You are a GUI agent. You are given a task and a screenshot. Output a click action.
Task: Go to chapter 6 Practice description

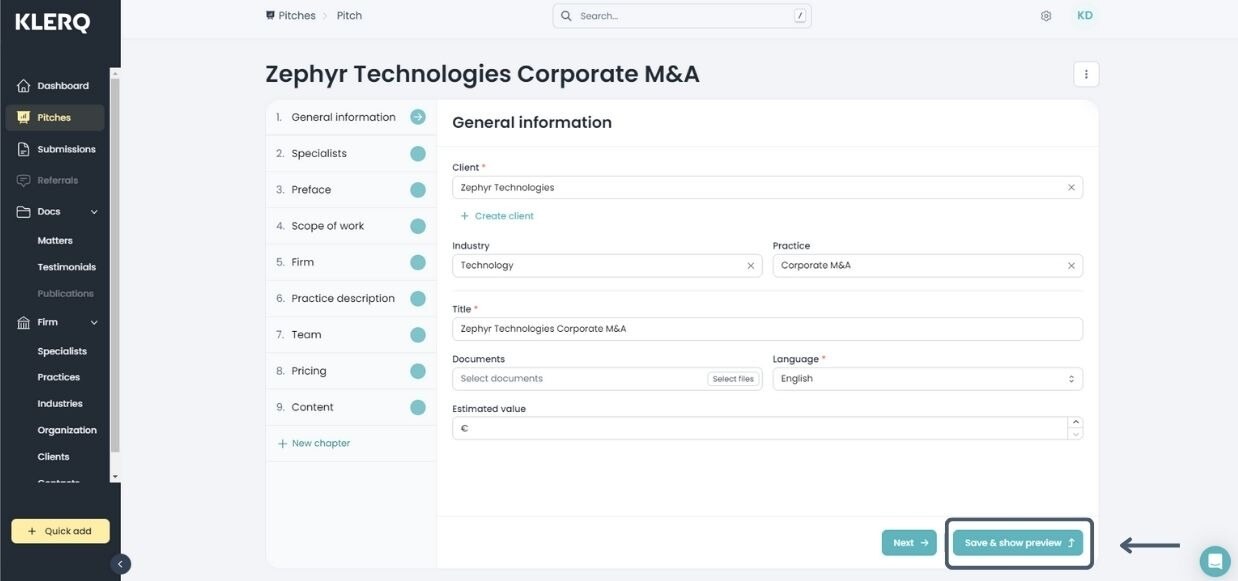click(x=351, y=298)
